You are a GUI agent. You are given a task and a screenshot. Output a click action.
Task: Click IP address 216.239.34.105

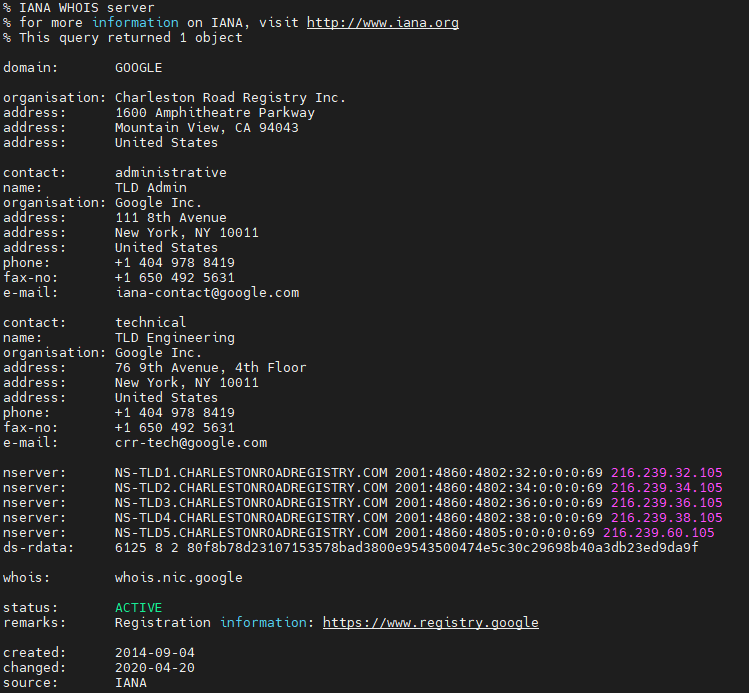[x=667, y=488]
